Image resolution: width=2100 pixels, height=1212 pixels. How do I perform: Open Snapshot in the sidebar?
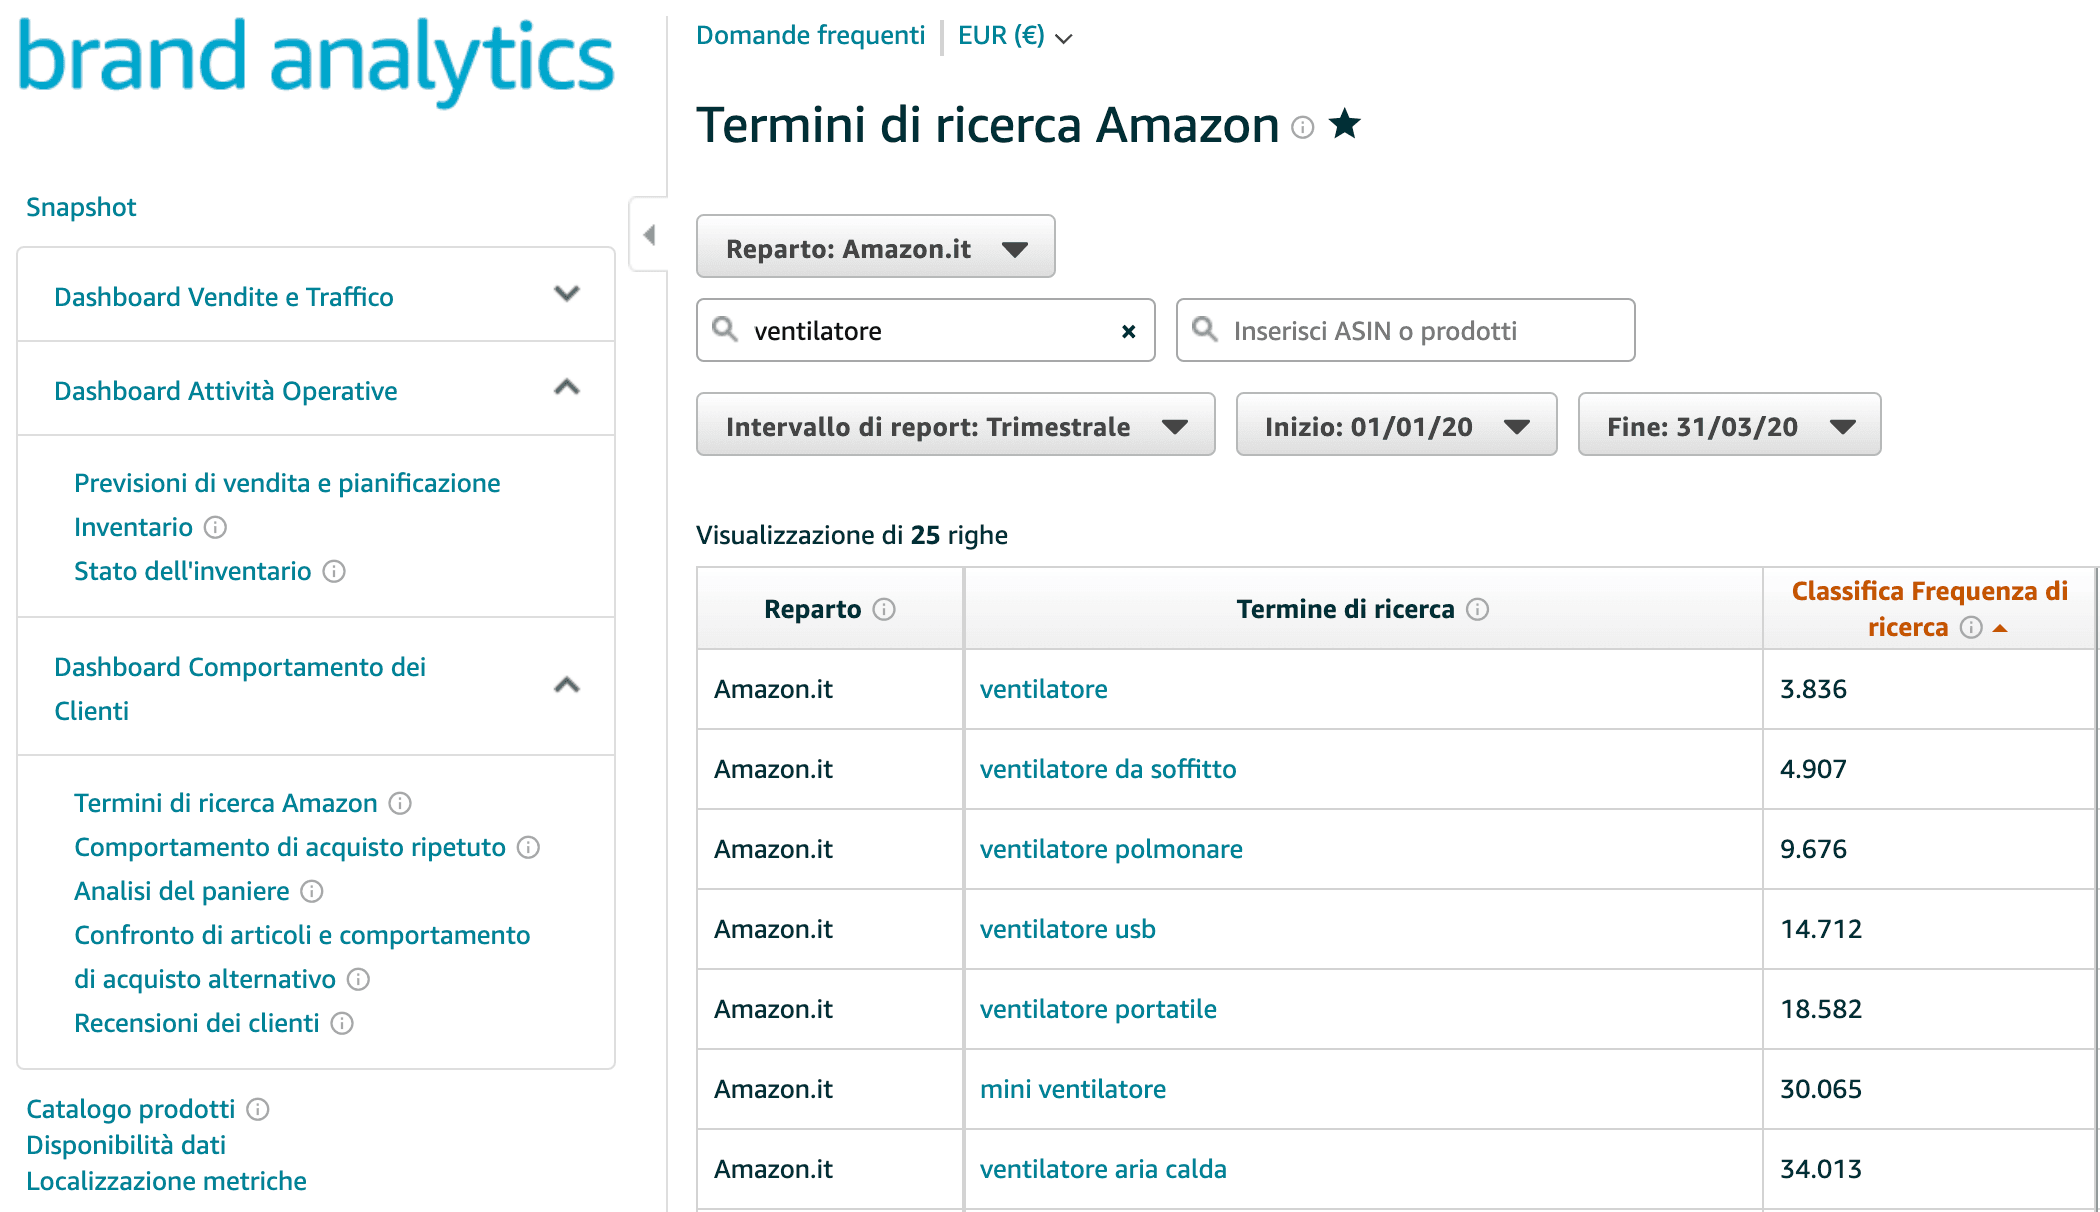point(81,207)
